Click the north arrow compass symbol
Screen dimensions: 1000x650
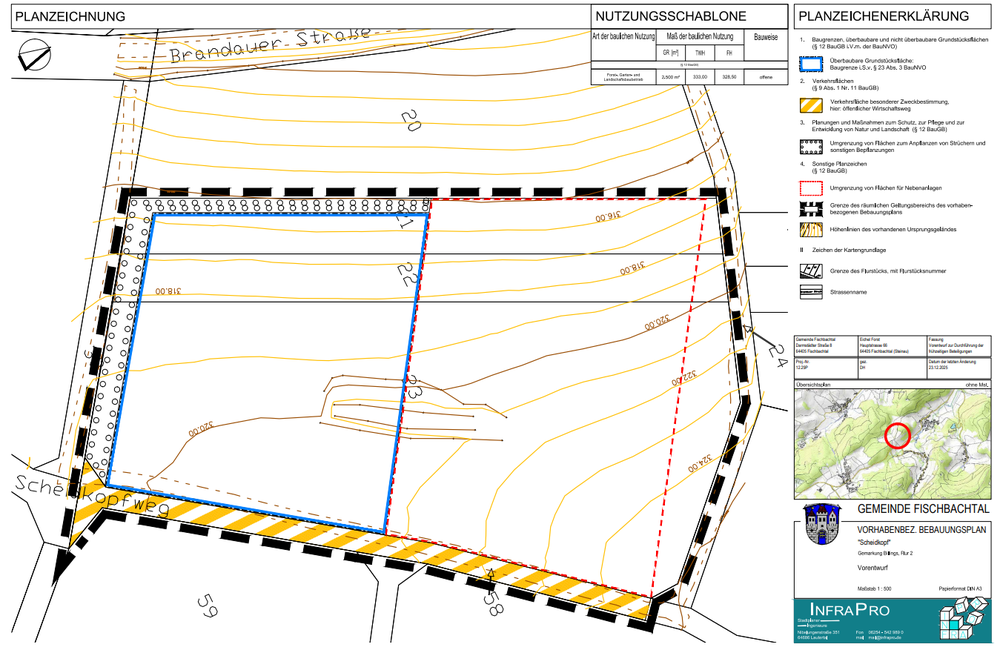31,52
